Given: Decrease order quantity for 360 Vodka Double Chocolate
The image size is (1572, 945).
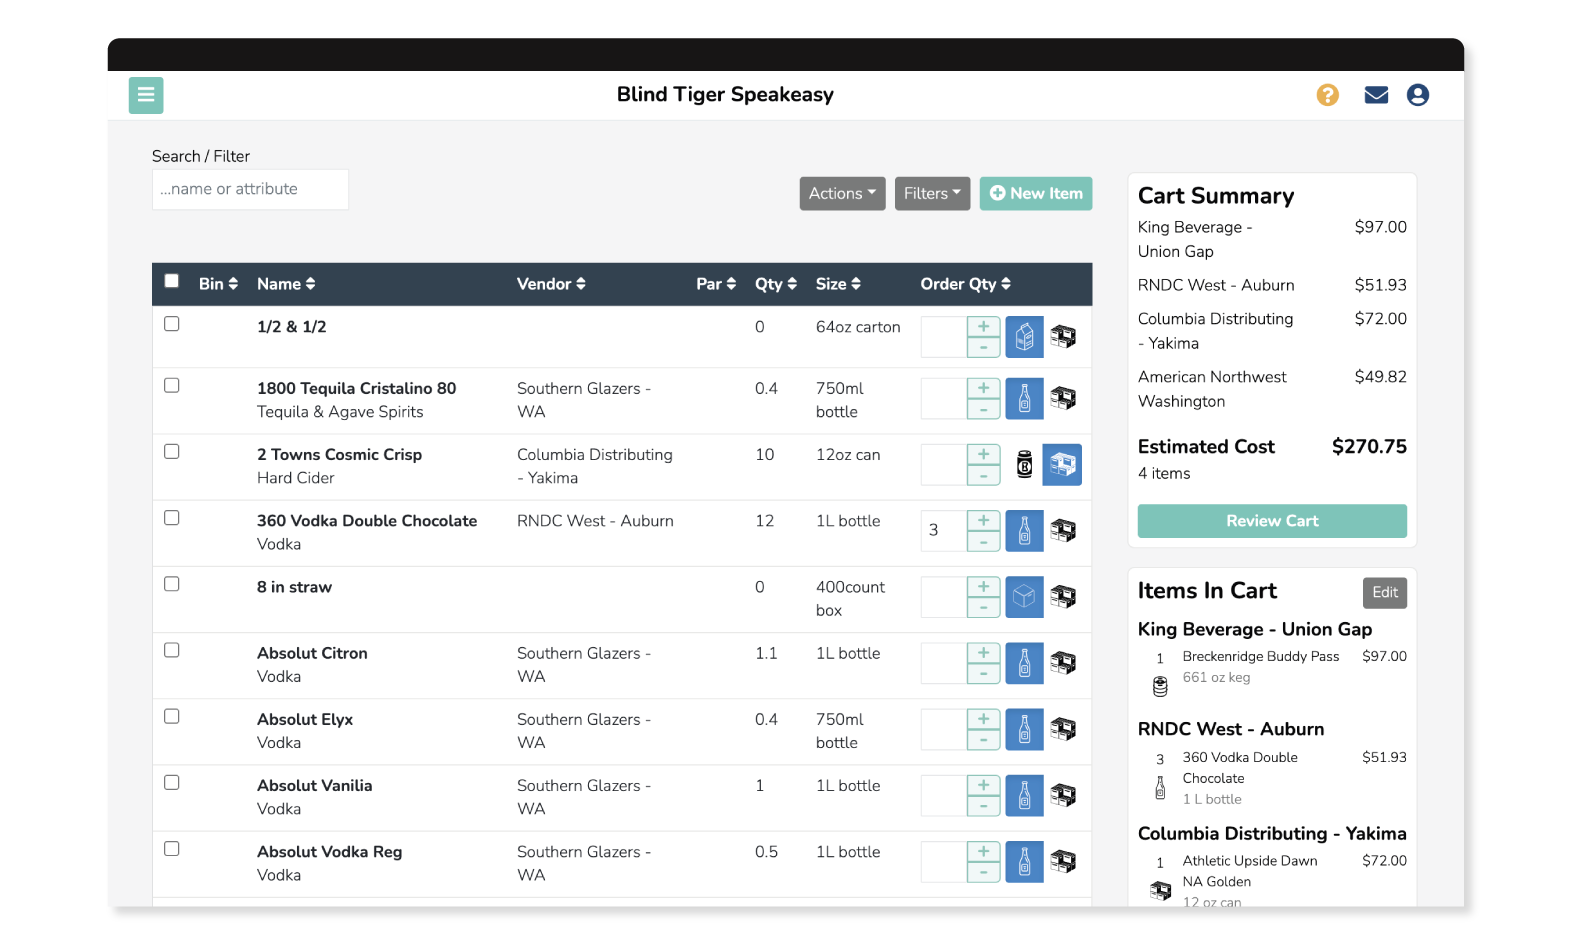Looking at the screenshot, I should tap(984, 541).
